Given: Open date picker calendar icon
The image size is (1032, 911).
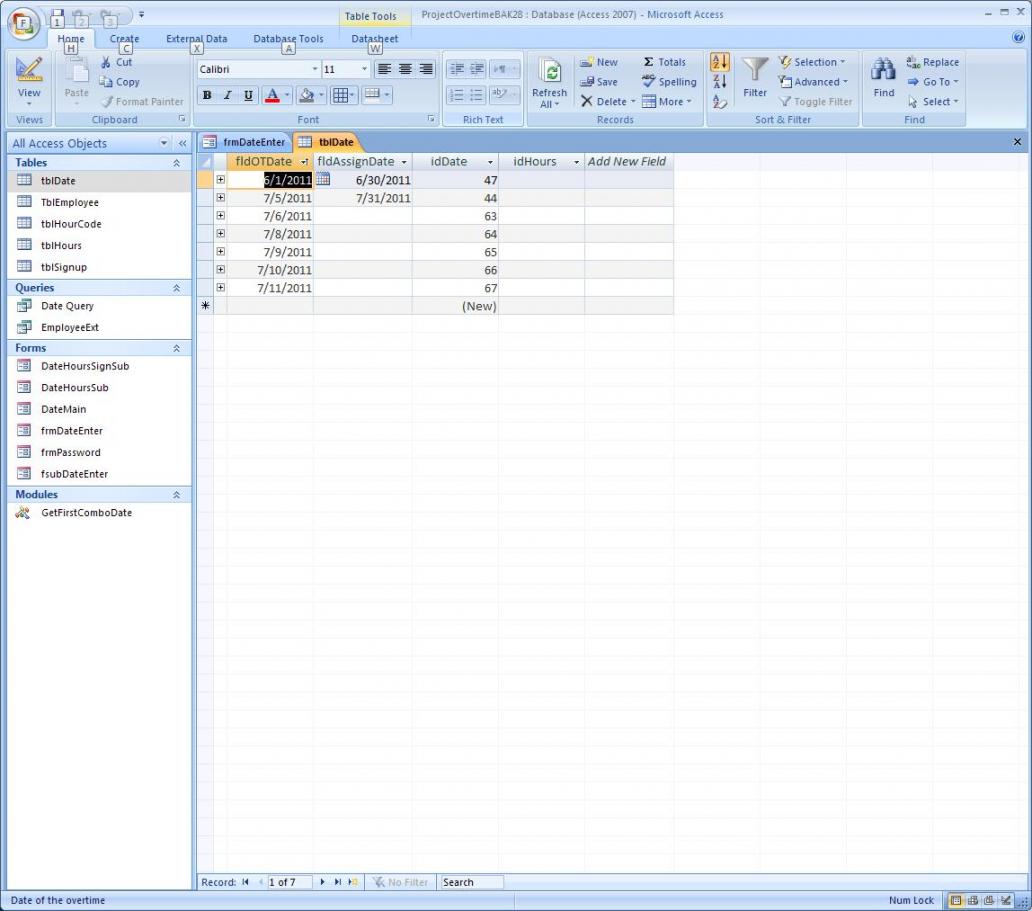Looking at the screenshot, I should [x=322, y=178].
